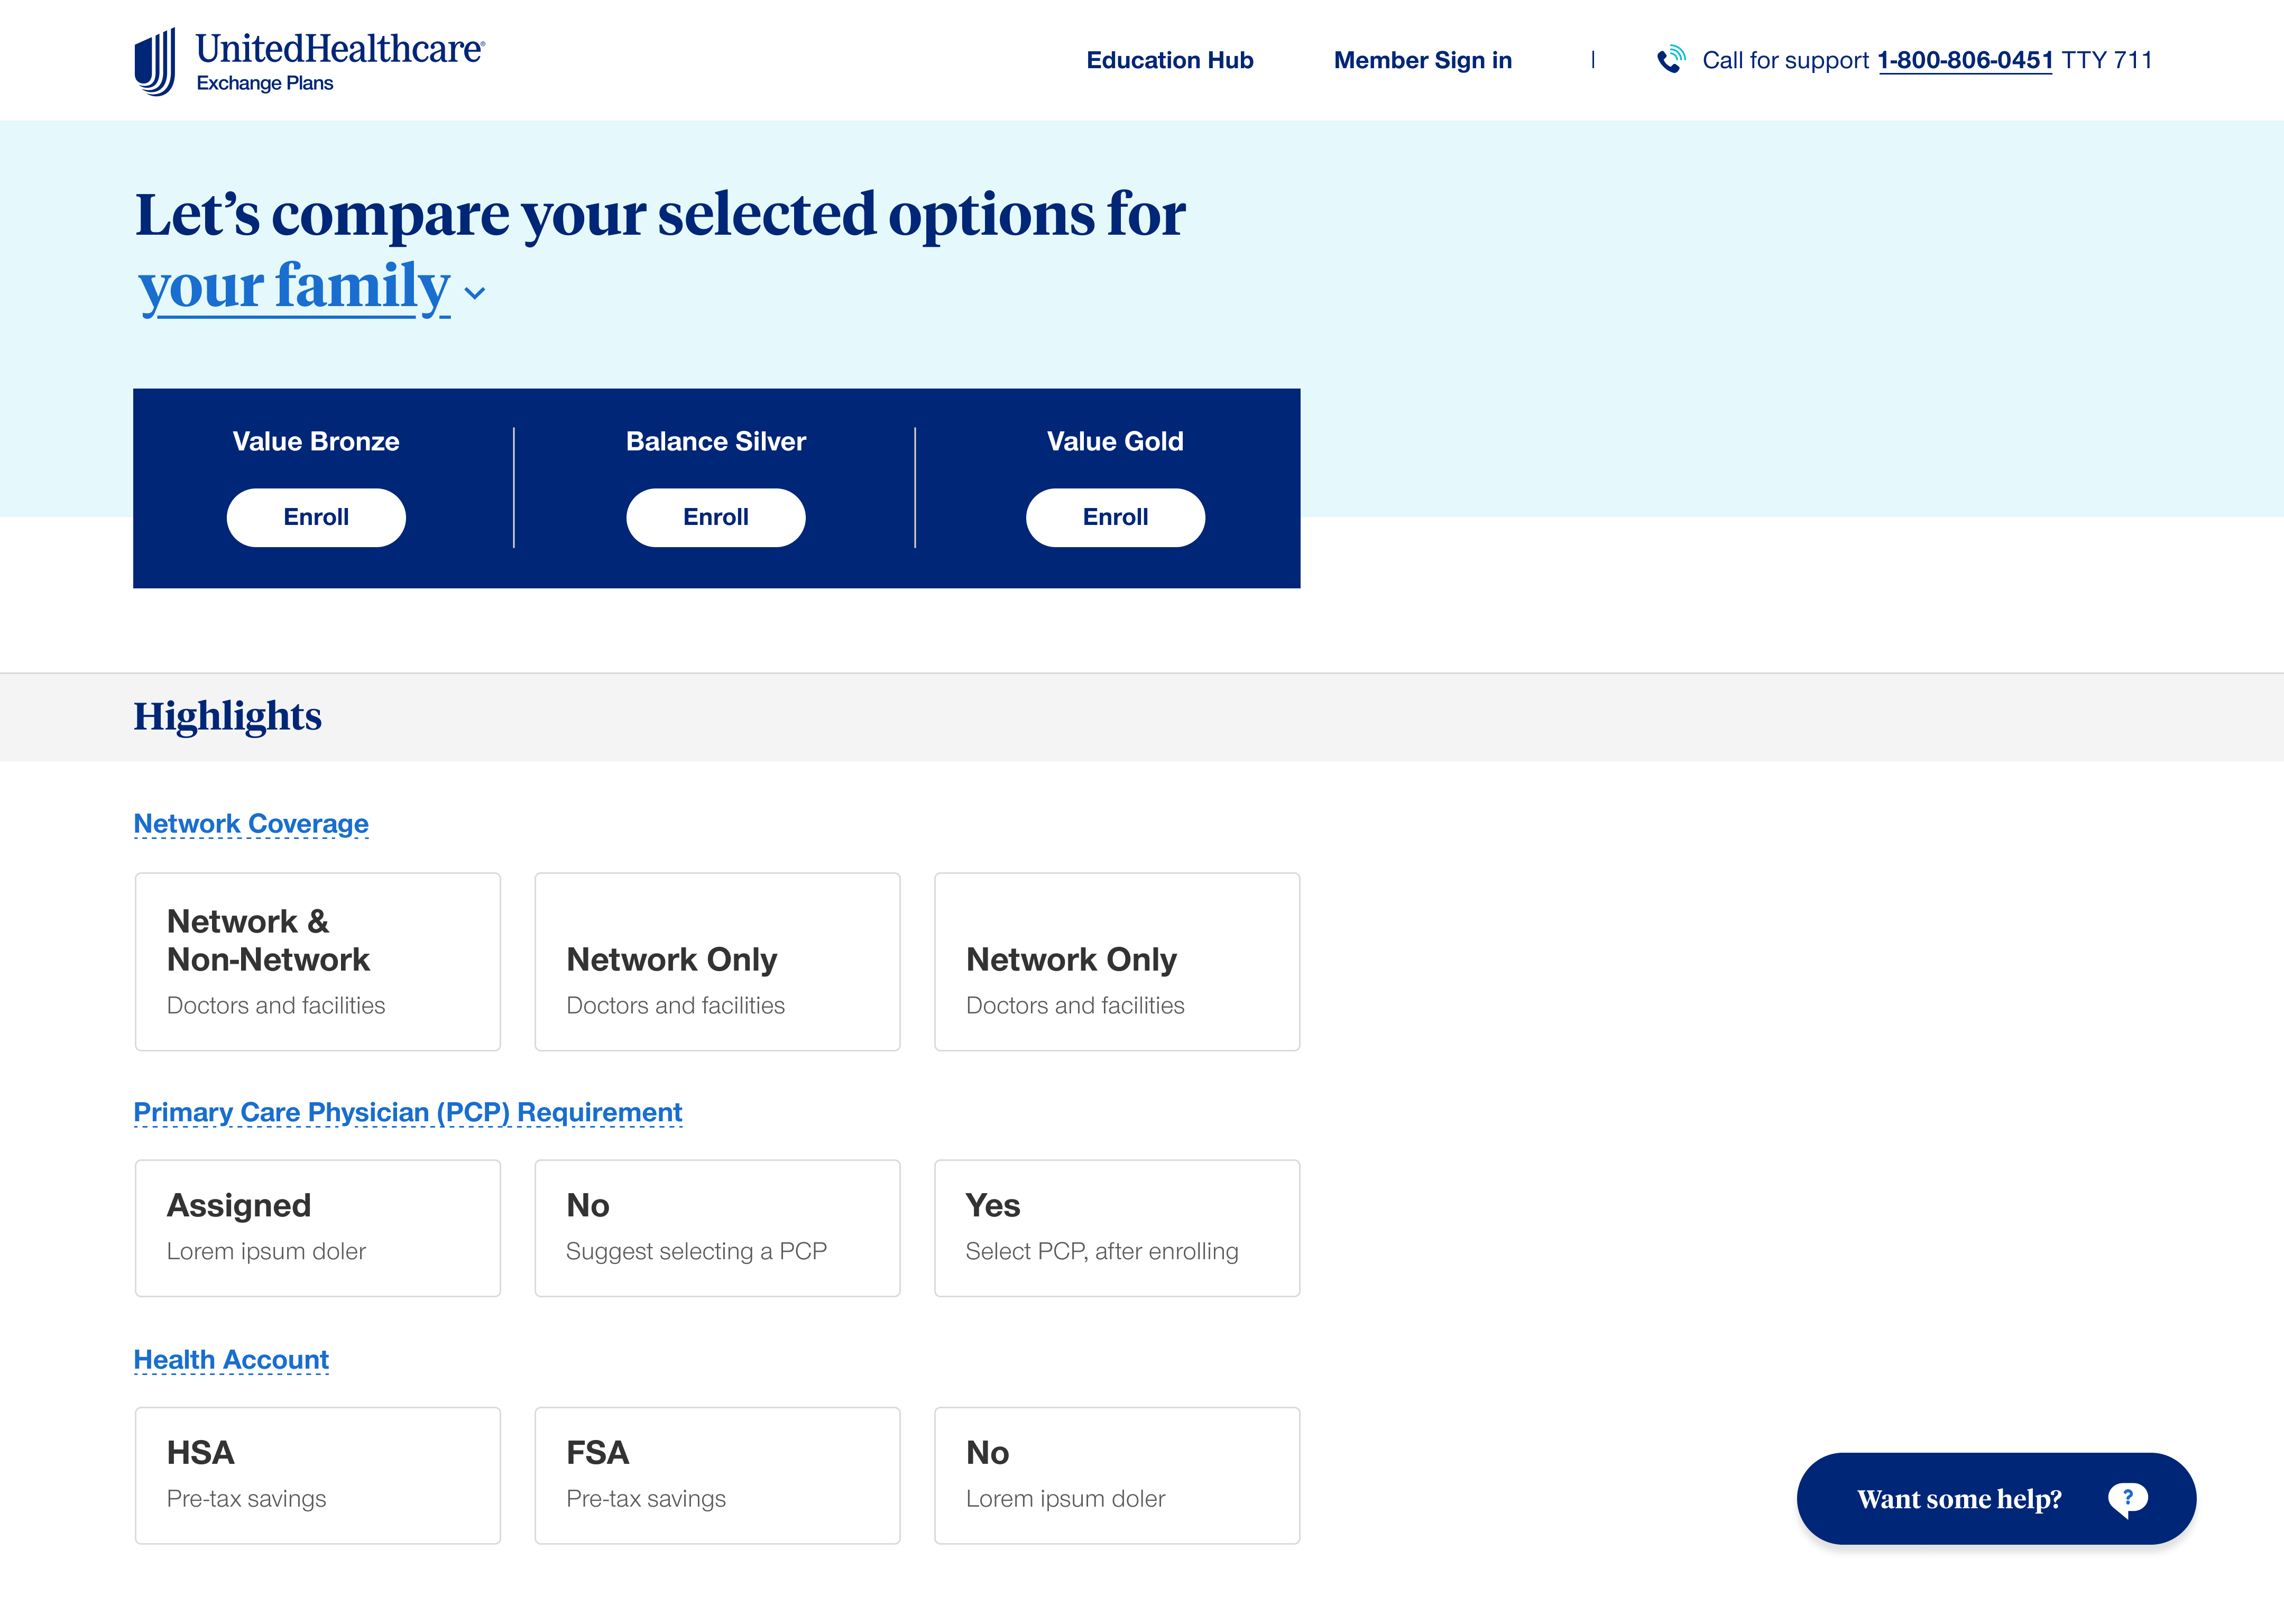Click the 'Want some help?' chat button
This screenshot has height=1624, width=2284.
[1959, 1498]
